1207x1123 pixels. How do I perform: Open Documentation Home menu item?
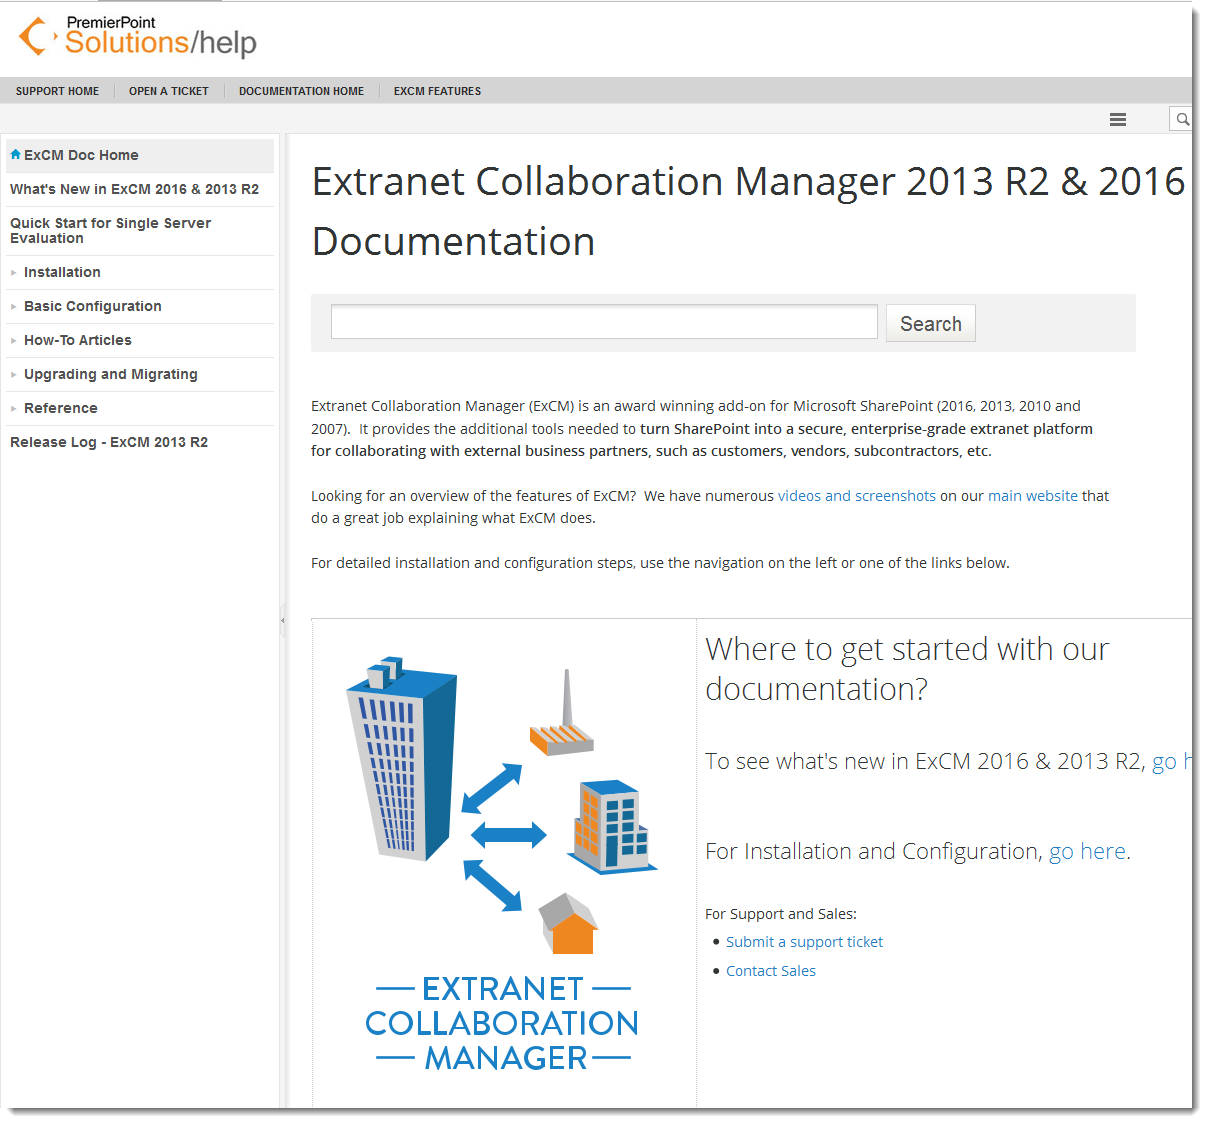301,91
